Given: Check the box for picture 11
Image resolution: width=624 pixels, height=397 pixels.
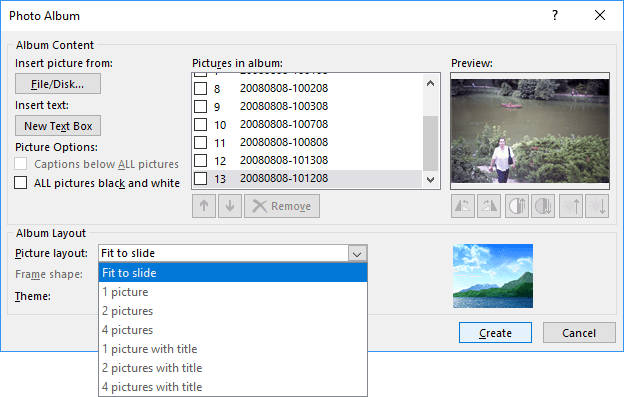Looking at the screenshot, I should 201,142.
